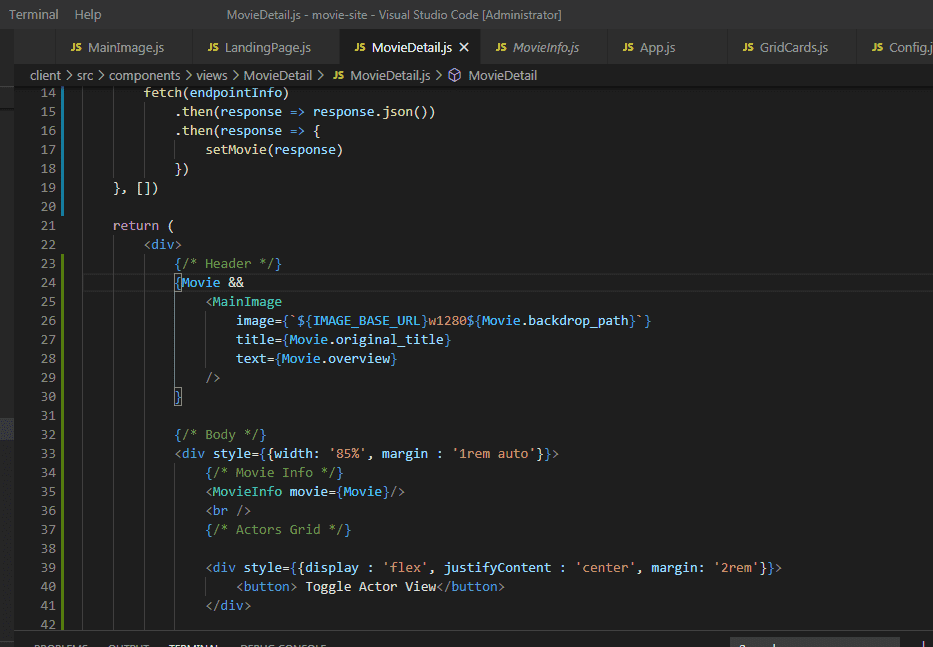Switch to the MovieInfo.js tab
The height and width of the screenshot is (647, 933).
point(545,48)
